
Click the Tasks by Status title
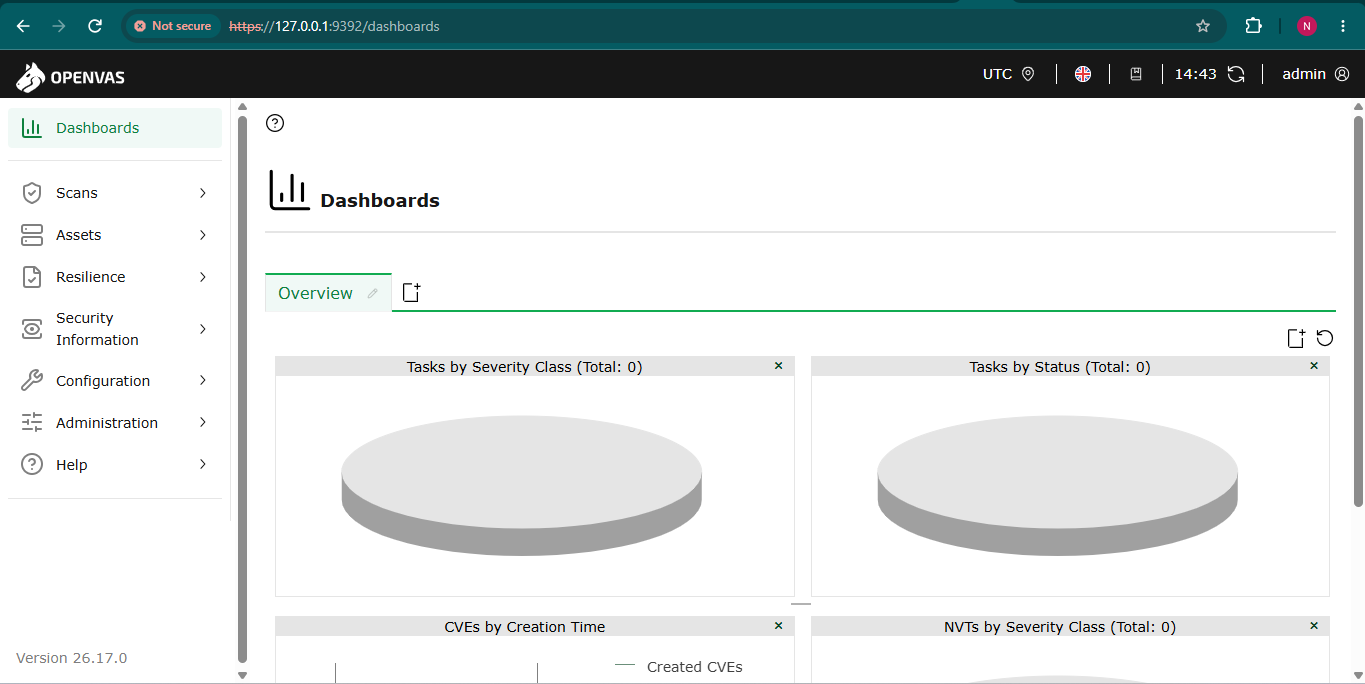coord(1060,367)
